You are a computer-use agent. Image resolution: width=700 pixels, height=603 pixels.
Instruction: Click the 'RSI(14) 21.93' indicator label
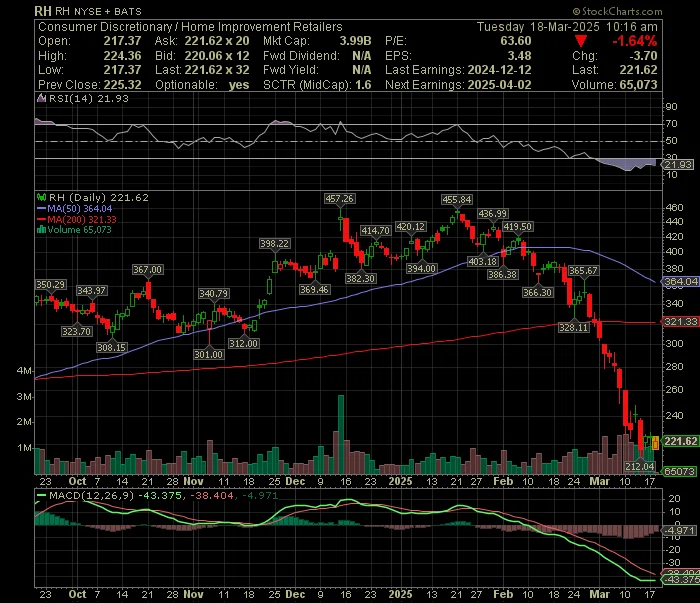(x=88, y=99)
